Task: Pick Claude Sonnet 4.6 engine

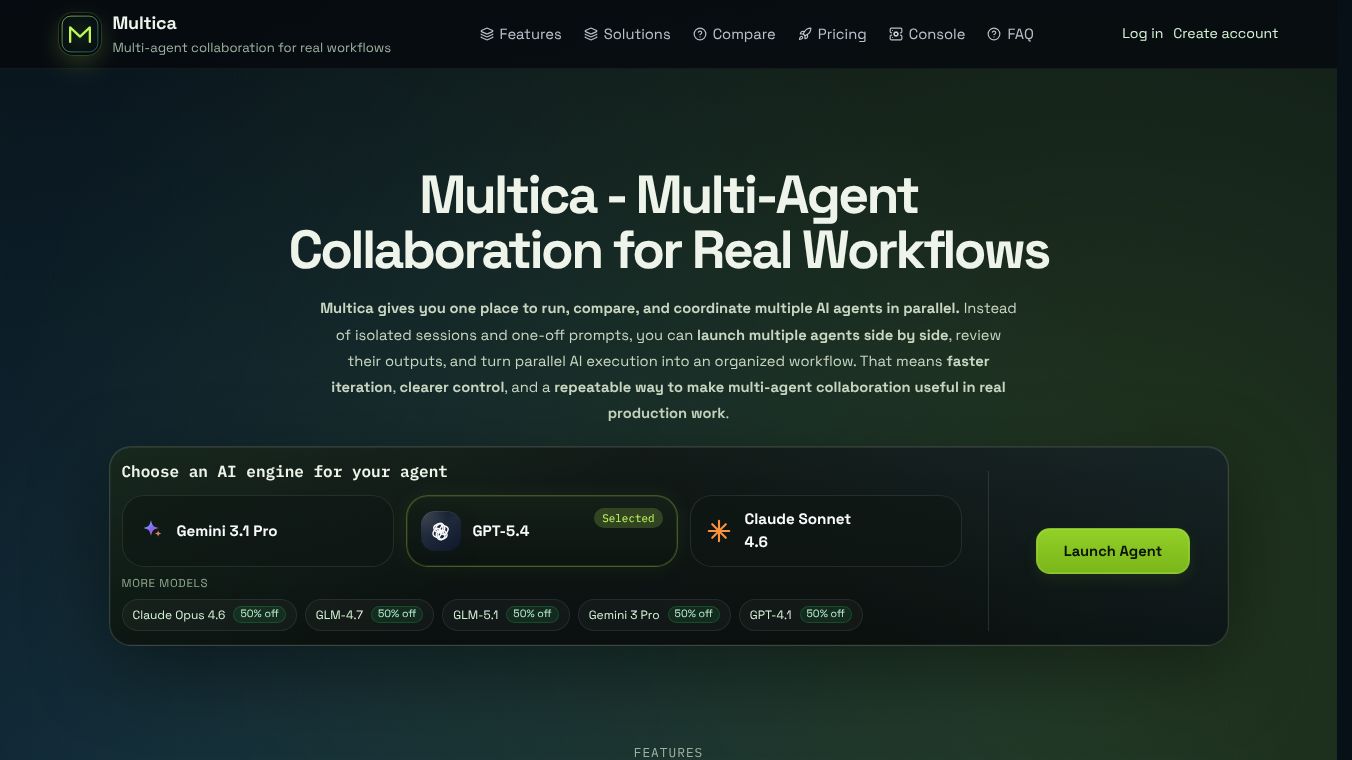Action: pyautogui.click(x=826, y=531)
